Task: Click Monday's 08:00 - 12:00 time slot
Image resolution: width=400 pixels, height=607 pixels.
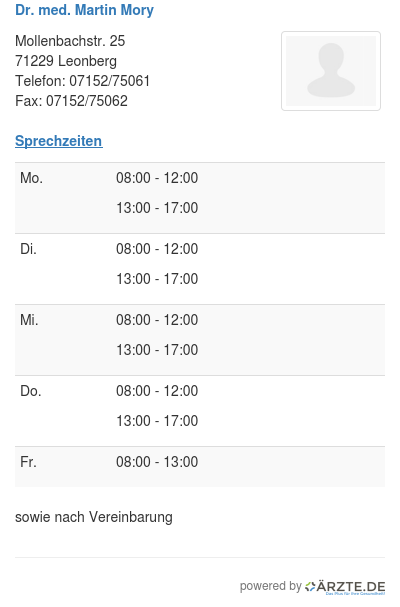Action: coord(157,178)
